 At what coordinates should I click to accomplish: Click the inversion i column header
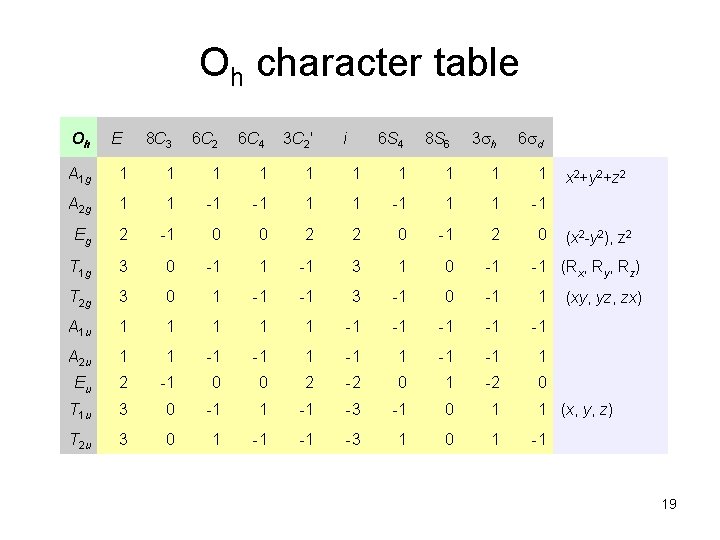coord(344,137)
